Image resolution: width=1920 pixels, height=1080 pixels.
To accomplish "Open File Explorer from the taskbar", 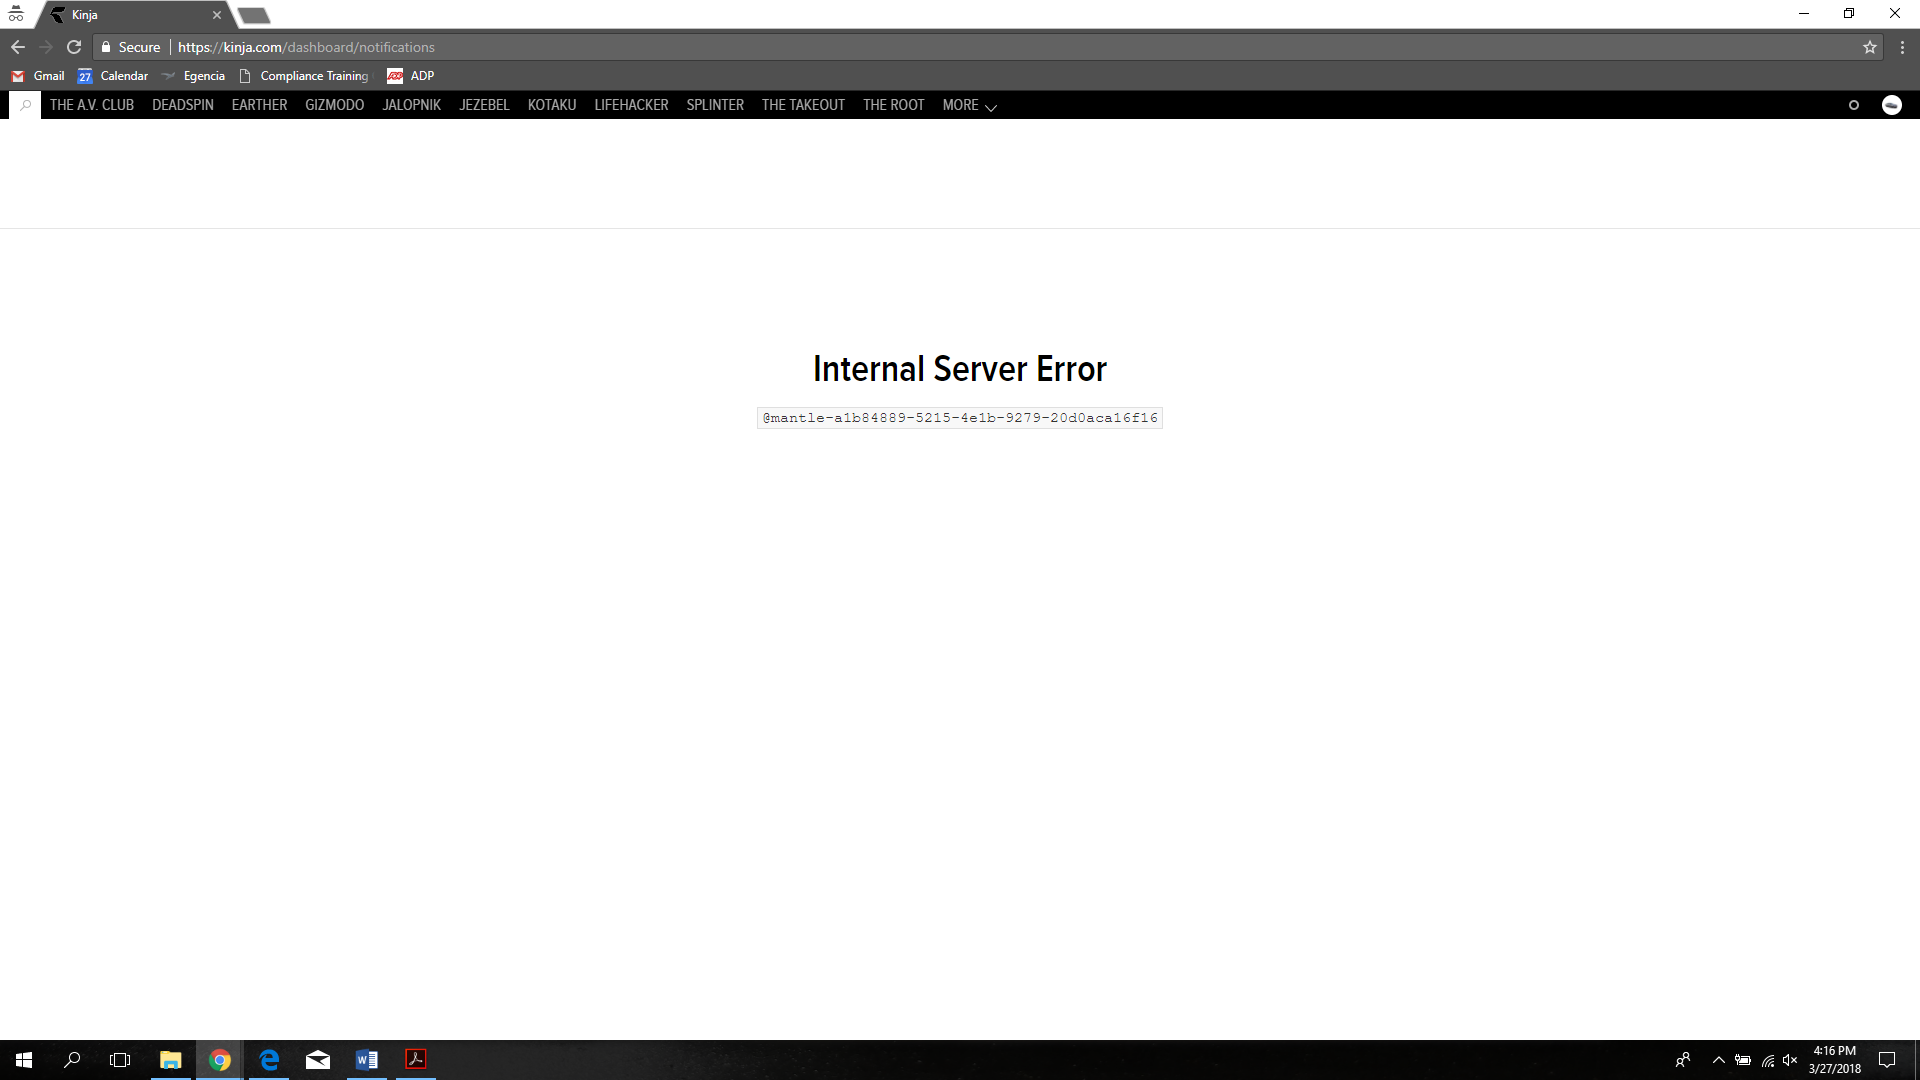I will coord(171,1060).
